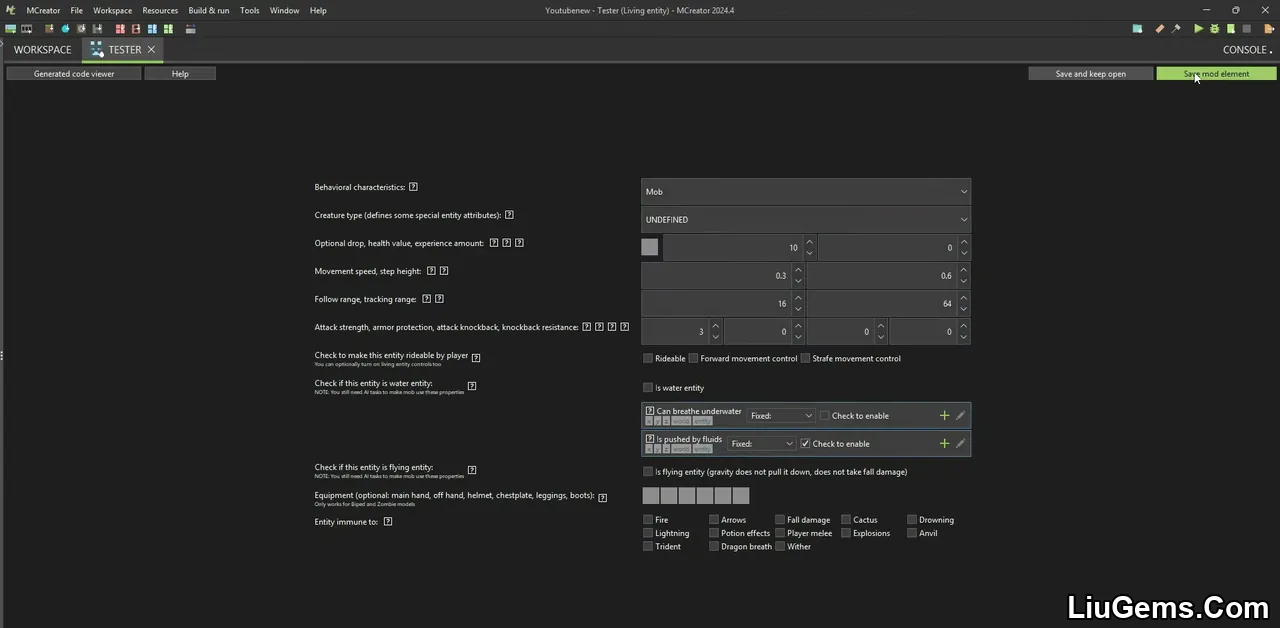Increase tracking range with up arrow

964,297
